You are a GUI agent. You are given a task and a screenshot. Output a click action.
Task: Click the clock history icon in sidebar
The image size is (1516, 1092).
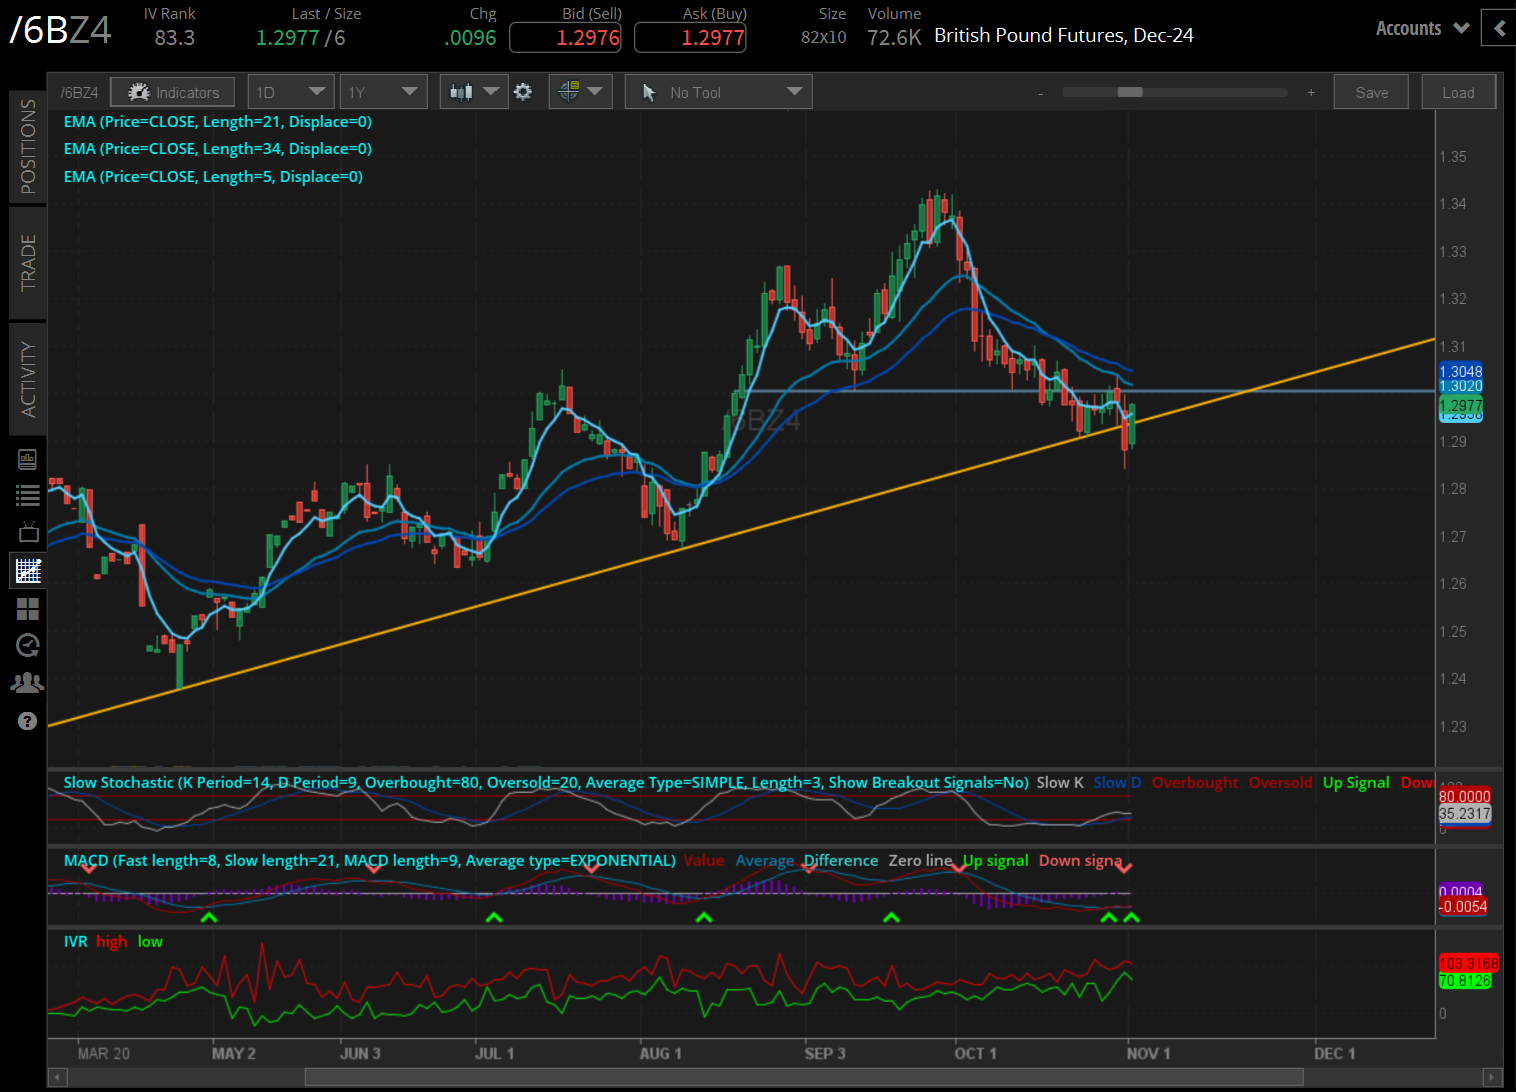(28, 646)
